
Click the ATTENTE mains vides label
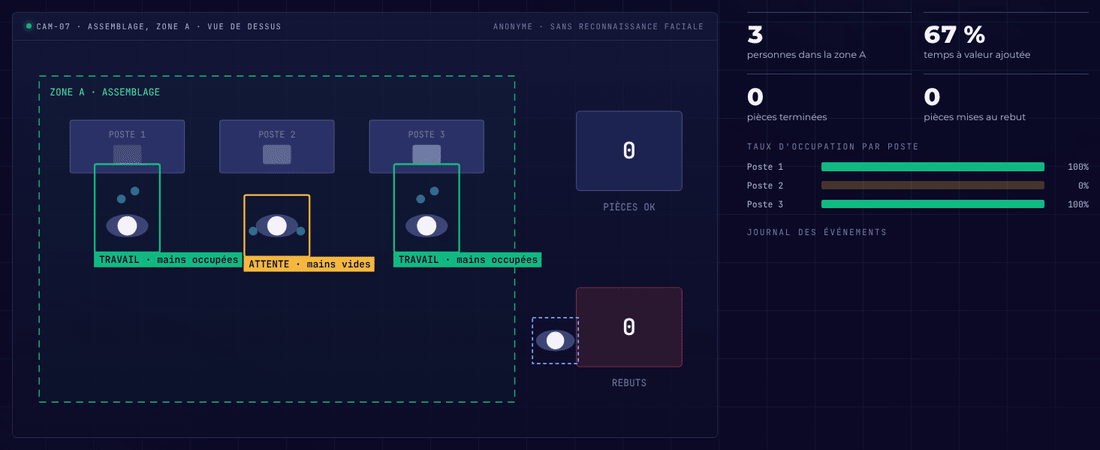click(309, 265)
